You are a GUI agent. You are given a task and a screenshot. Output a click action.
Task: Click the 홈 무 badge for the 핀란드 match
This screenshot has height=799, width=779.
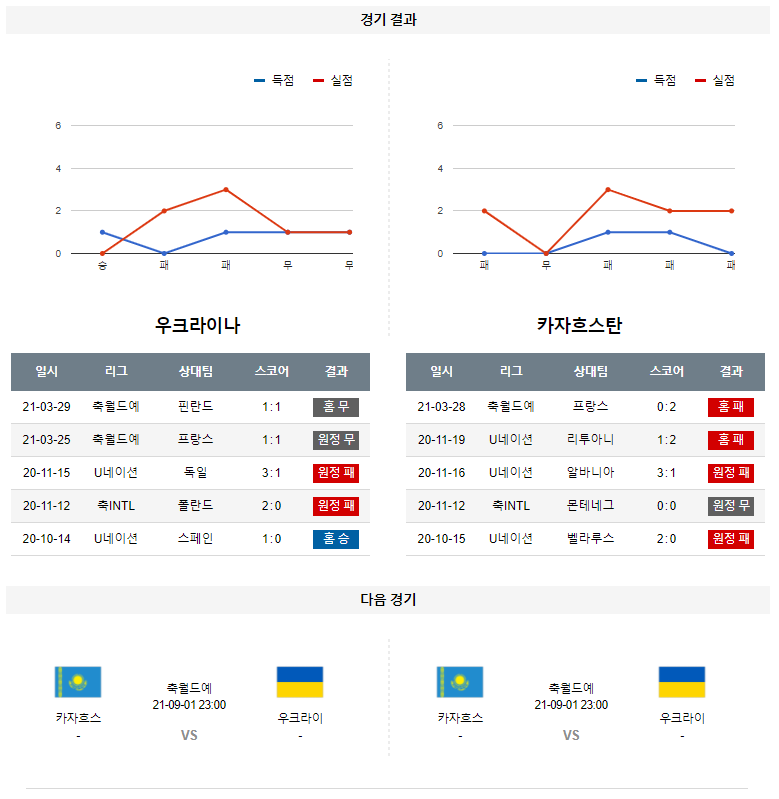336,407
